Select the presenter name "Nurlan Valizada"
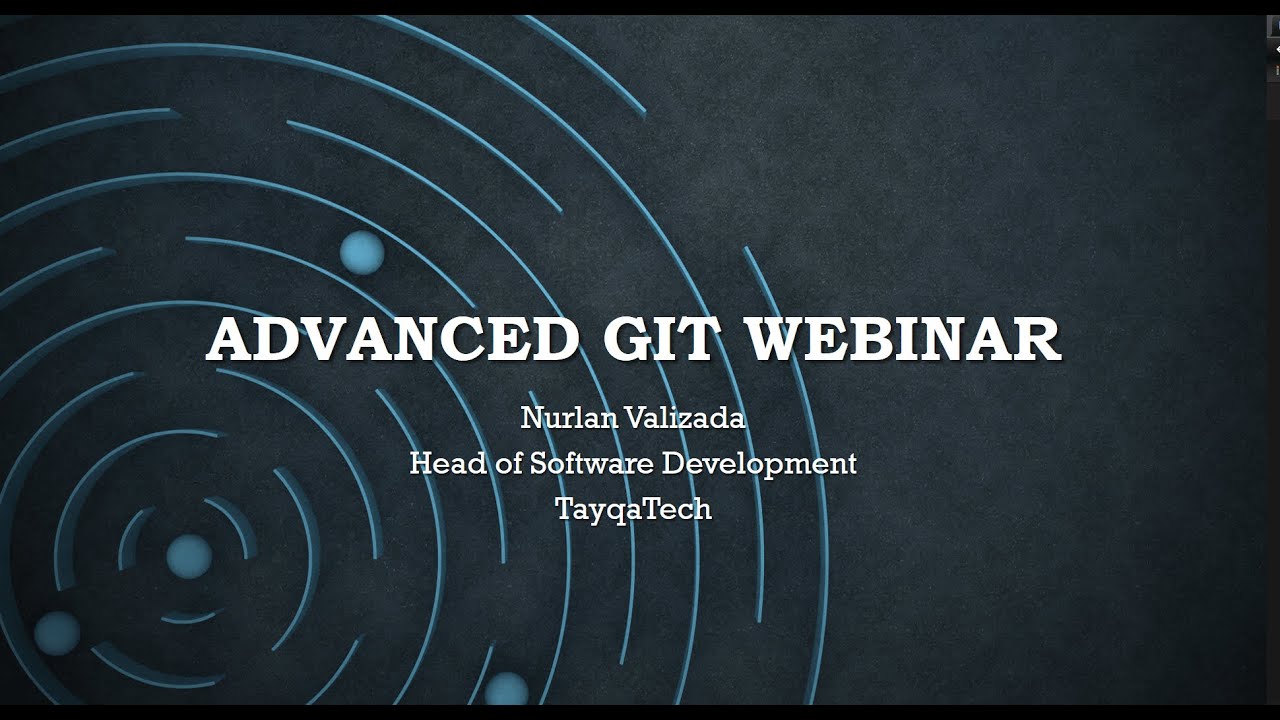The height and width of the screenshot is (720, 1280). coord(633,417)
